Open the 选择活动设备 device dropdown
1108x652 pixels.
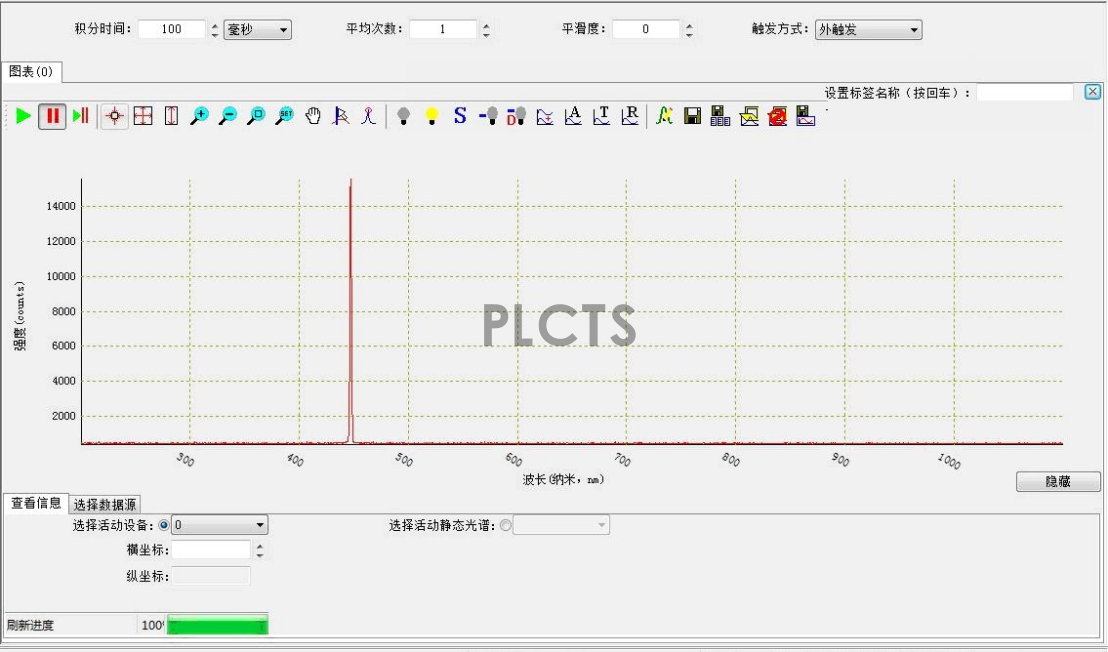pyautogui.click(x=220, y=525)
